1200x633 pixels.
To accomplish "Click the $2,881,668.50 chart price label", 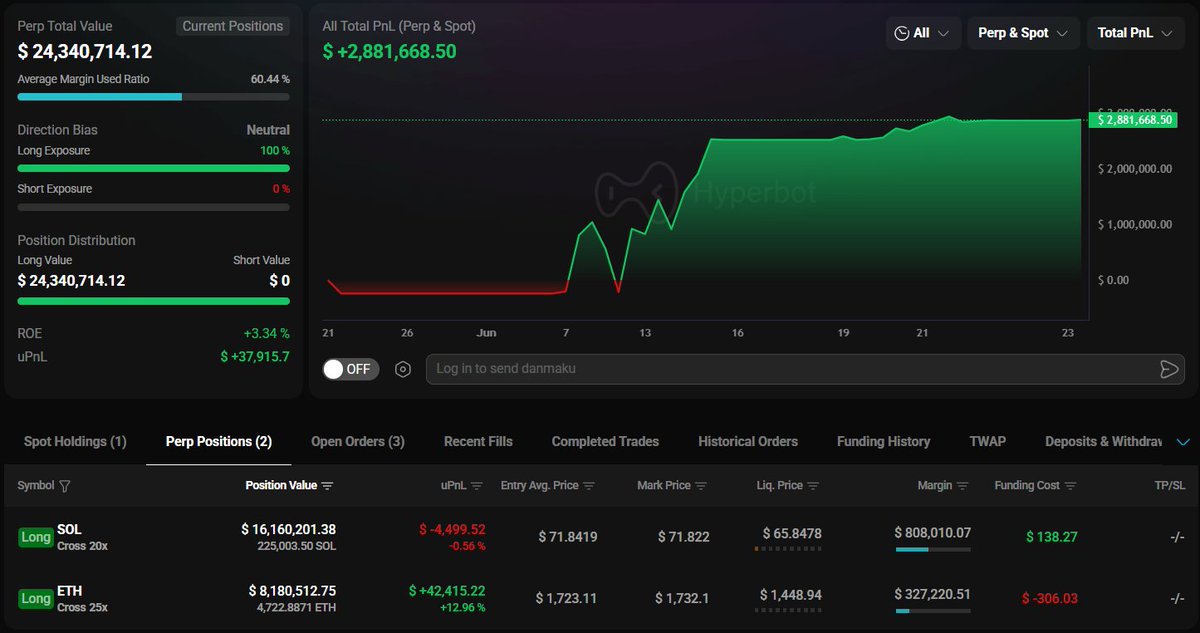I will click(x=1134, y=119).
